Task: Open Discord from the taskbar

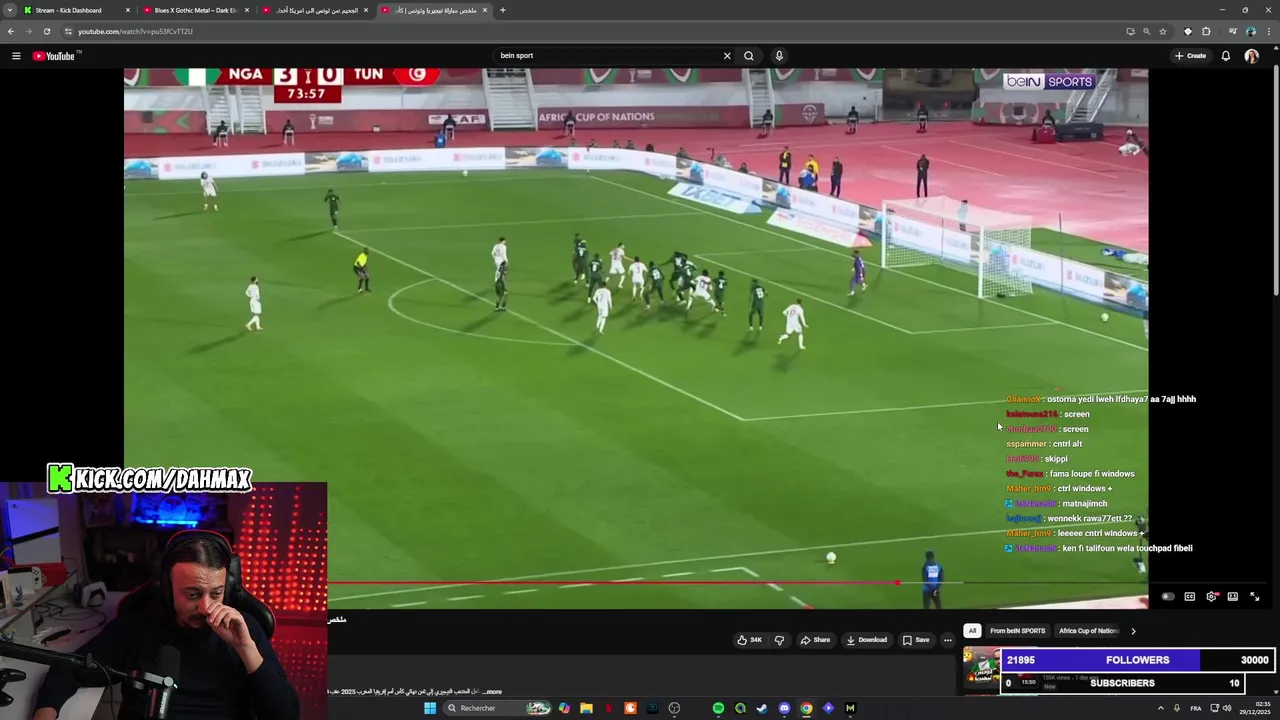Action: (x=784, y=708)
